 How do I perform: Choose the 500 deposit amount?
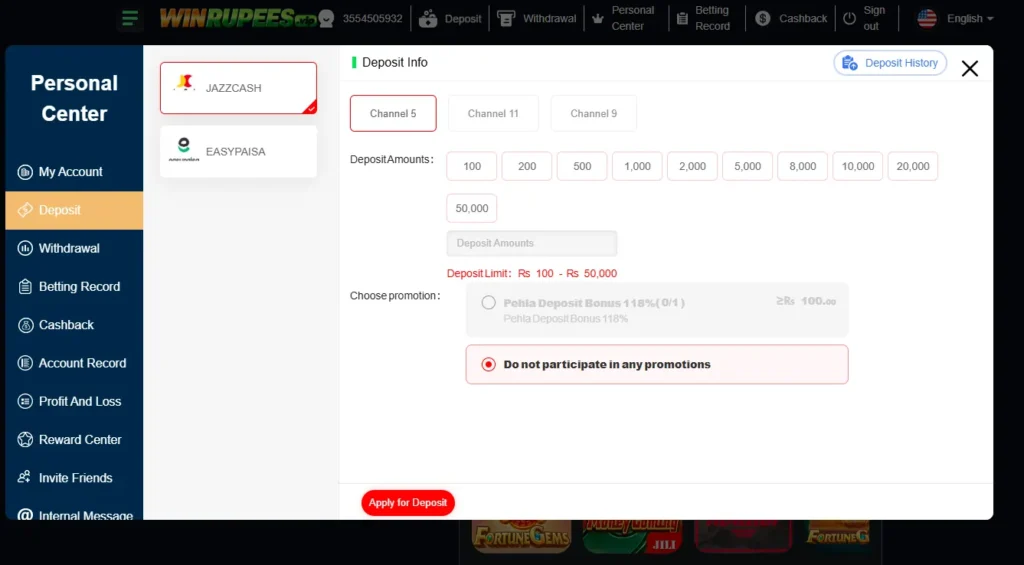(x=582, y=167)
